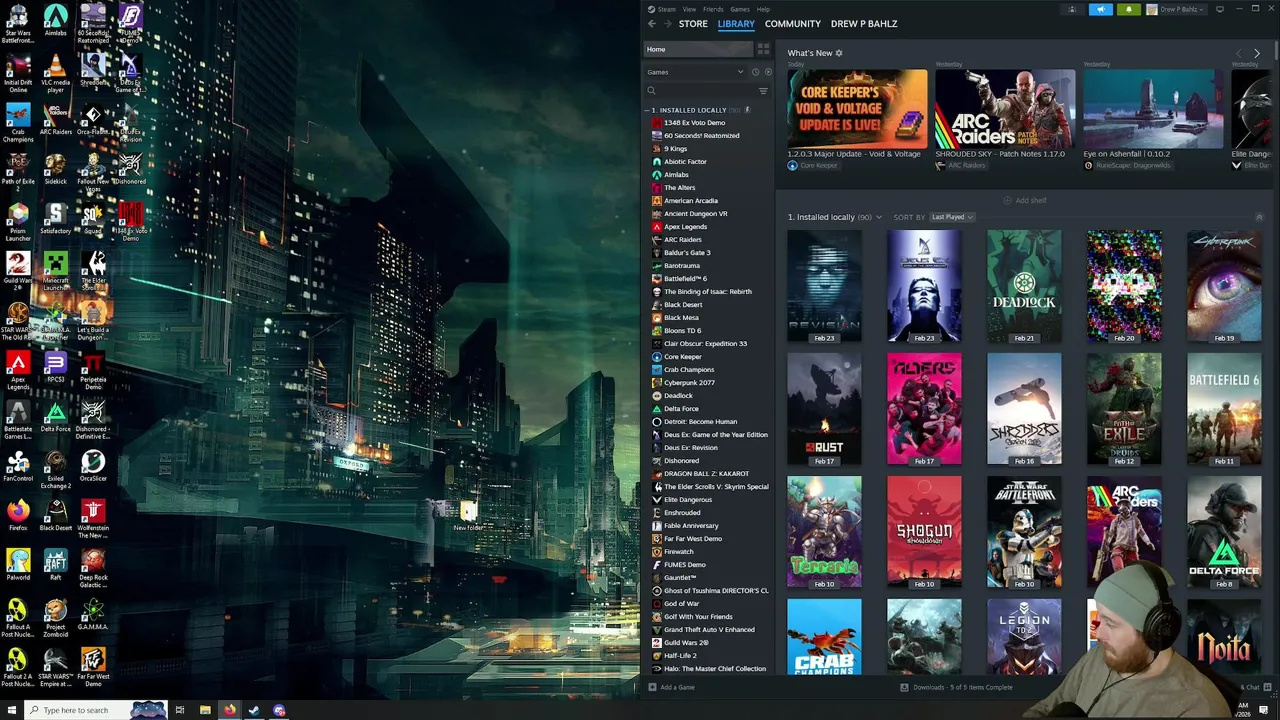
Task: Expand the Games filter dropdown
Action: [x=695, y=72]
